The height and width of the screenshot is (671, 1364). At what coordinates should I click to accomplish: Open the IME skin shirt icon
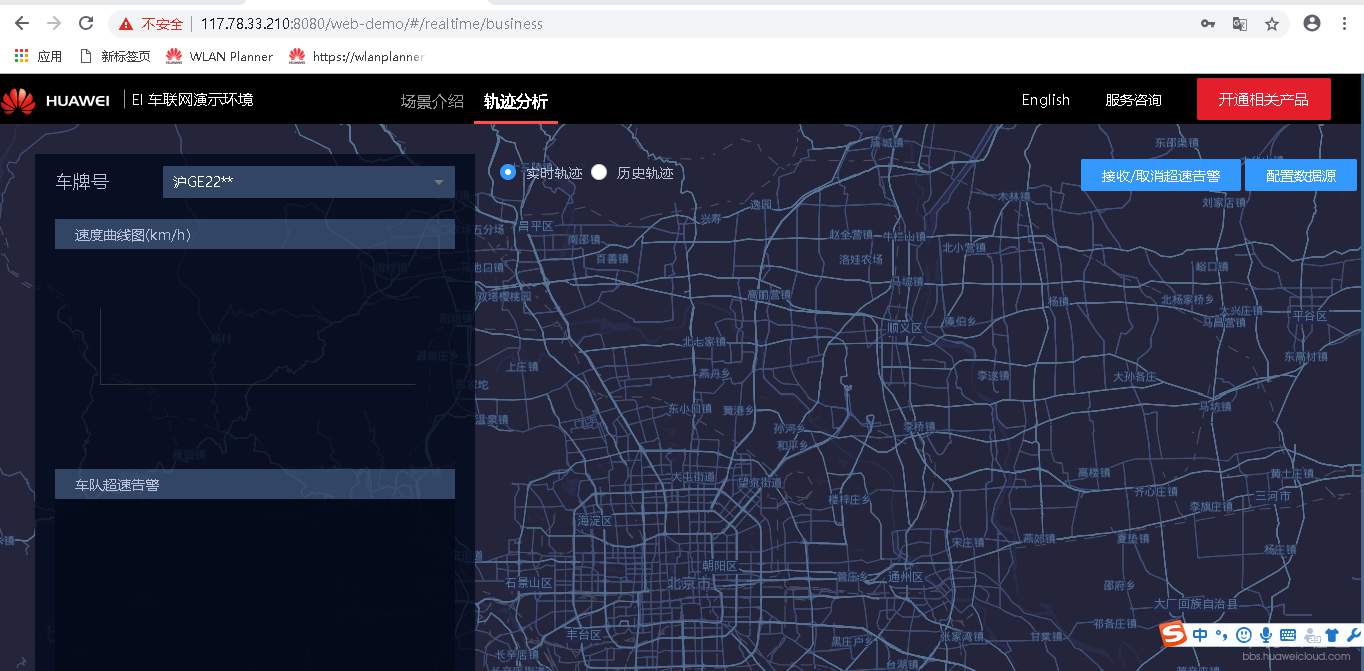coord(1333,635)
